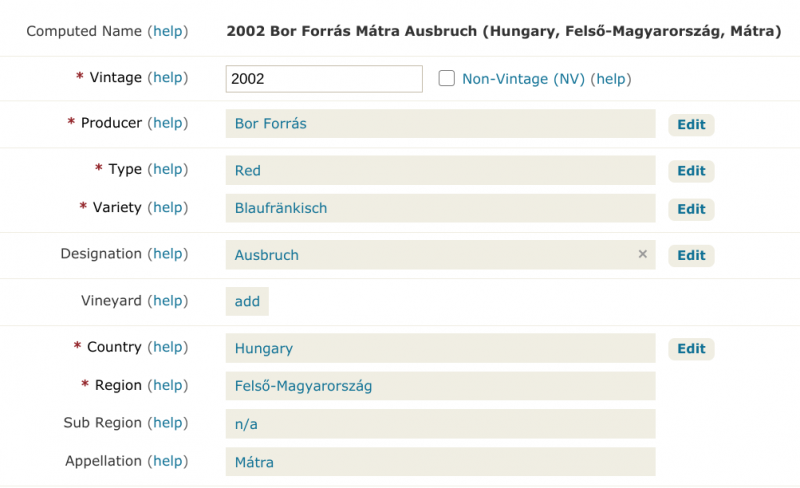This screenshot has height=488, width=800.
Task: Select the Mátra appellation value
Action: pos(440,462)
